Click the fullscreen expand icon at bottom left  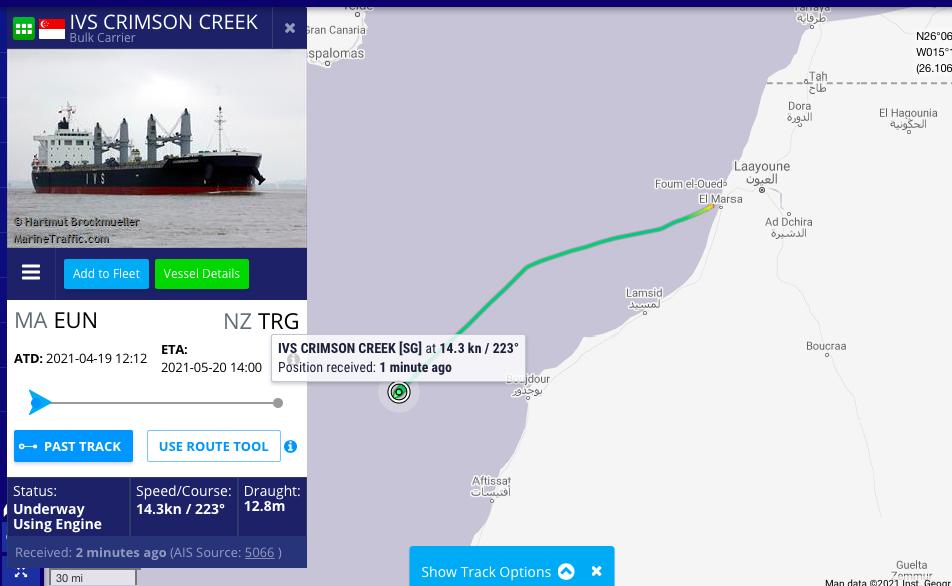coord(21,573)
